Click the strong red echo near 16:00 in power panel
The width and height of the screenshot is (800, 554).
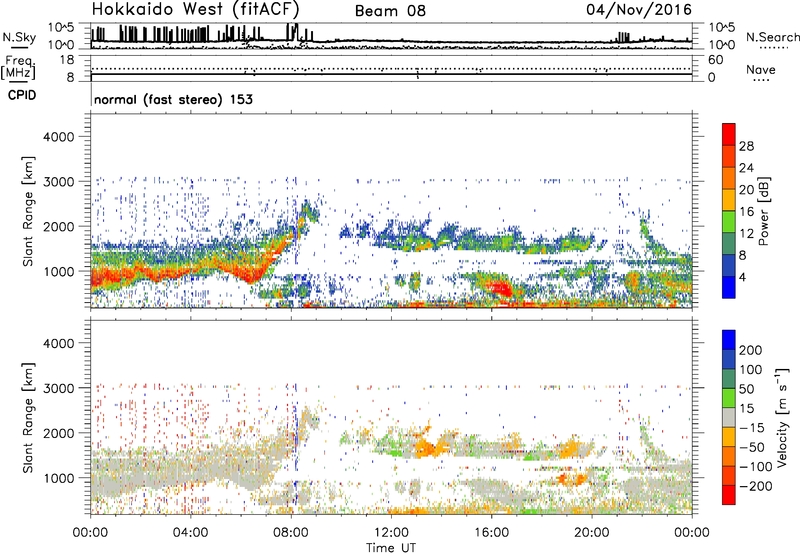click(x=500, y=289)
